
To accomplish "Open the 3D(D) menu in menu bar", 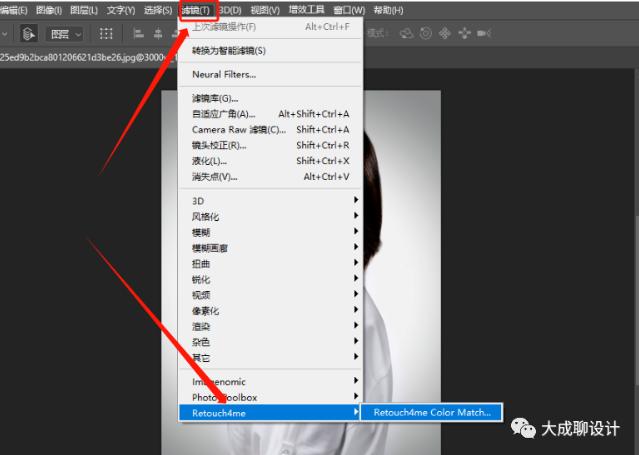I will (x=231, y=10).
